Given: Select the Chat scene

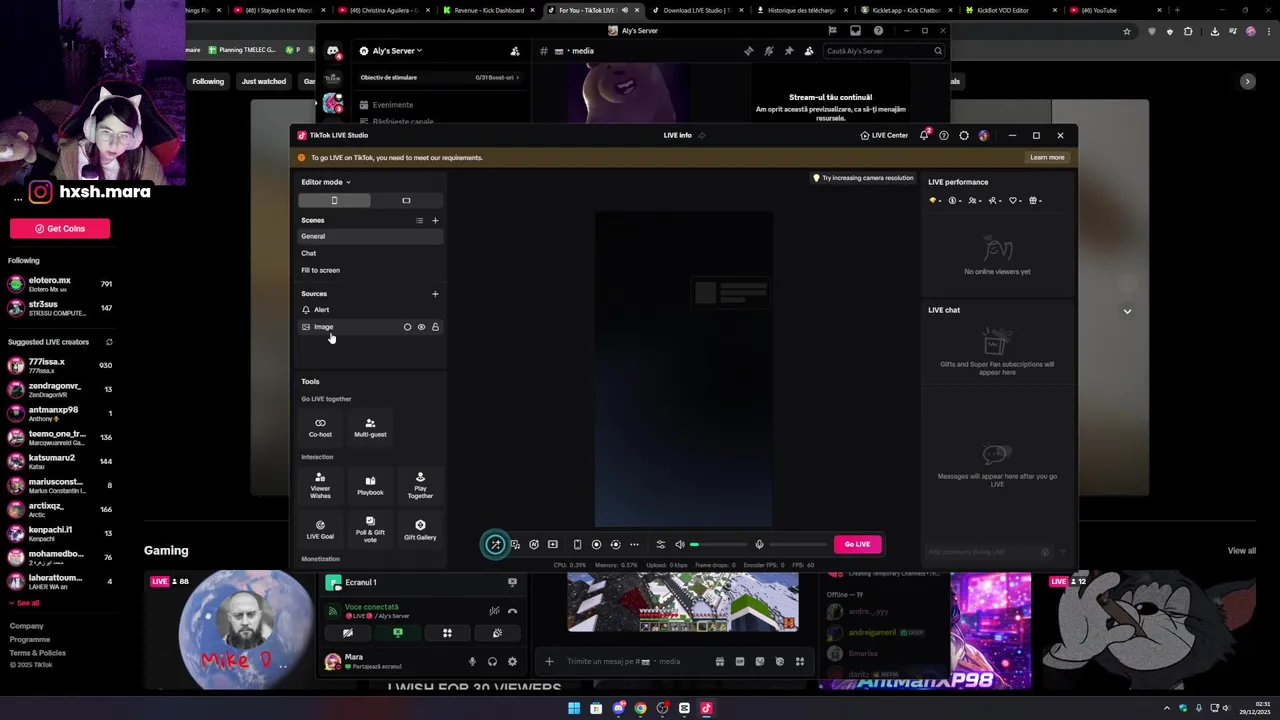Looking at the screenshot, I should [370, 253].
